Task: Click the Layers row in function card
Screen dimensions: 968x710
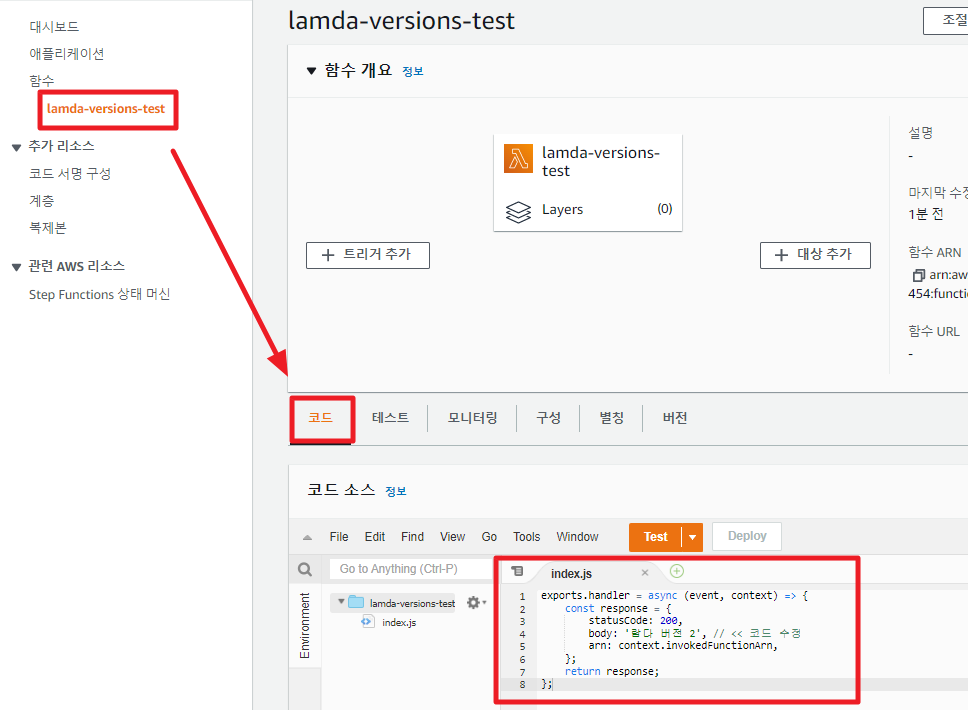Action: pyautogui.click(x=588, y=210)
